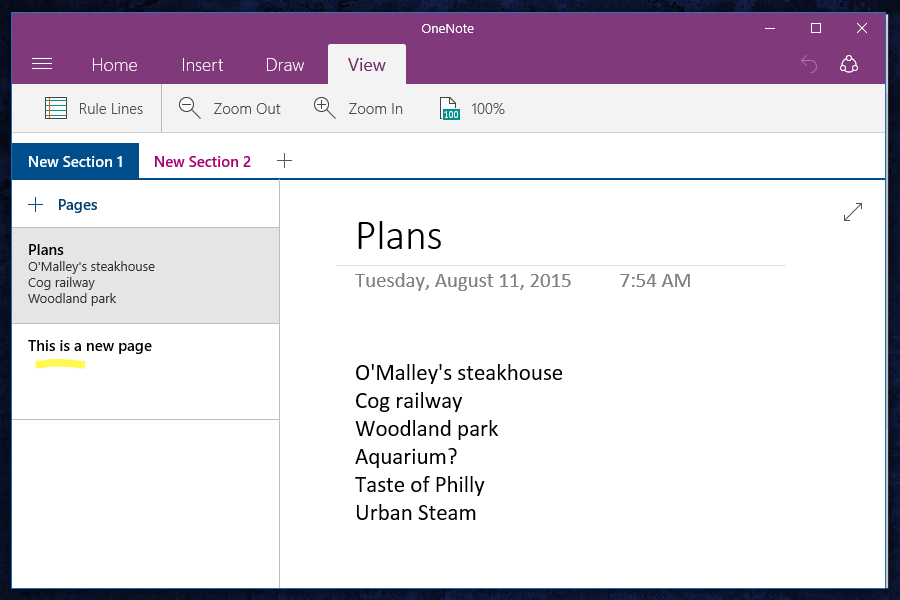
Task: Click the Urban Steam note line
Action: 416,513
